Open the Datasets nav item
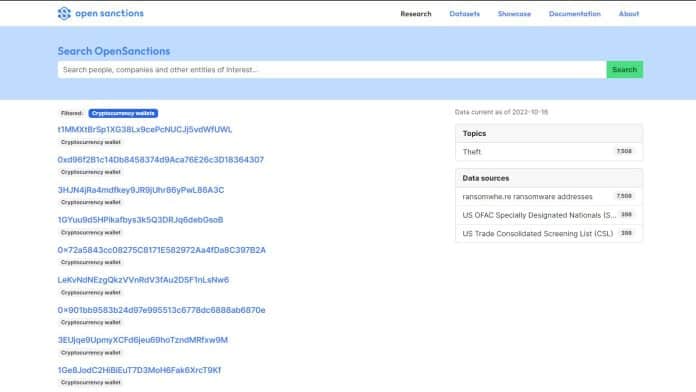Image resolution: width=696 pixels, height=392 pixels. coord(464,14)
